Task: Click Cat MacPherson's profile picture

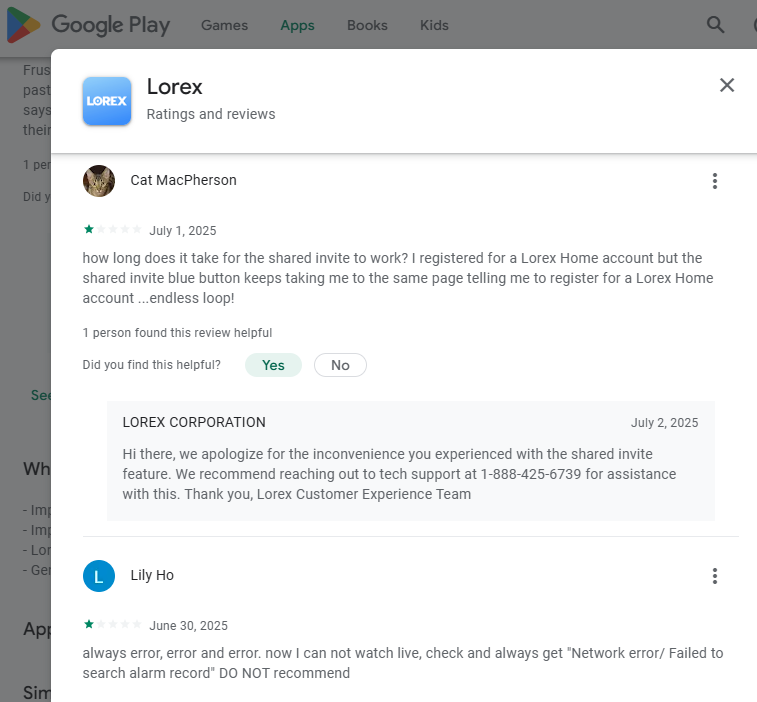Action: pyautogui.click(x=99, y=181)
